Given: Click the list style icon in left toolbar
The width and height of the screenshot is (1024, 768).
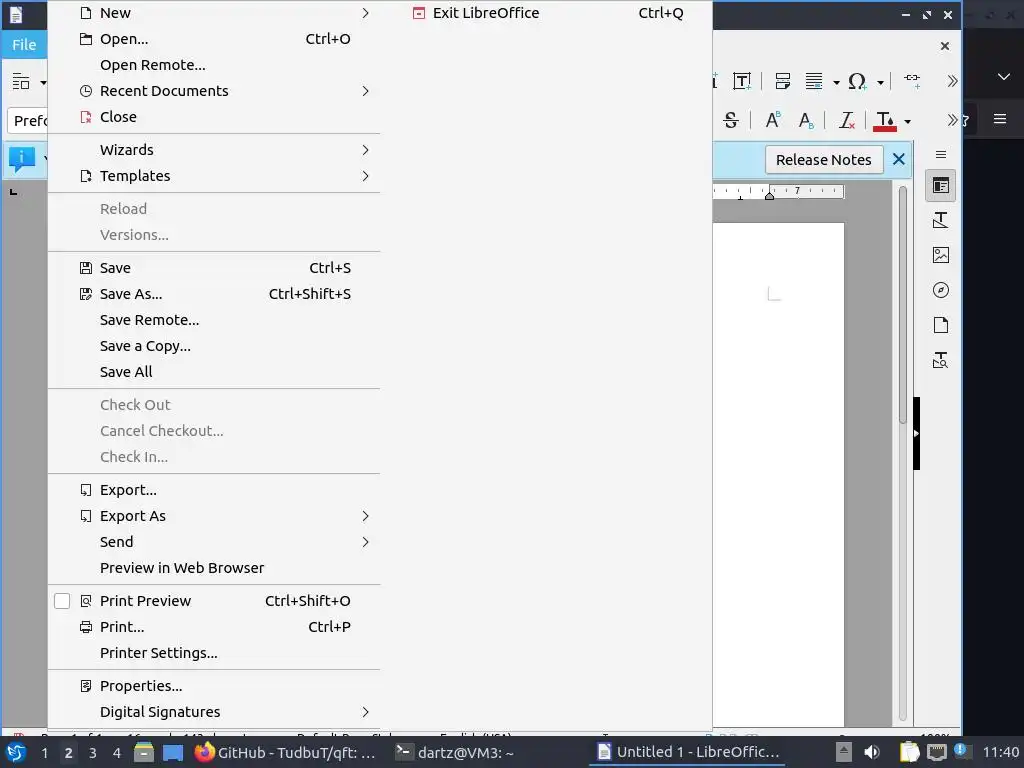Looking at the screenshot, I should [x=21, y=82].
